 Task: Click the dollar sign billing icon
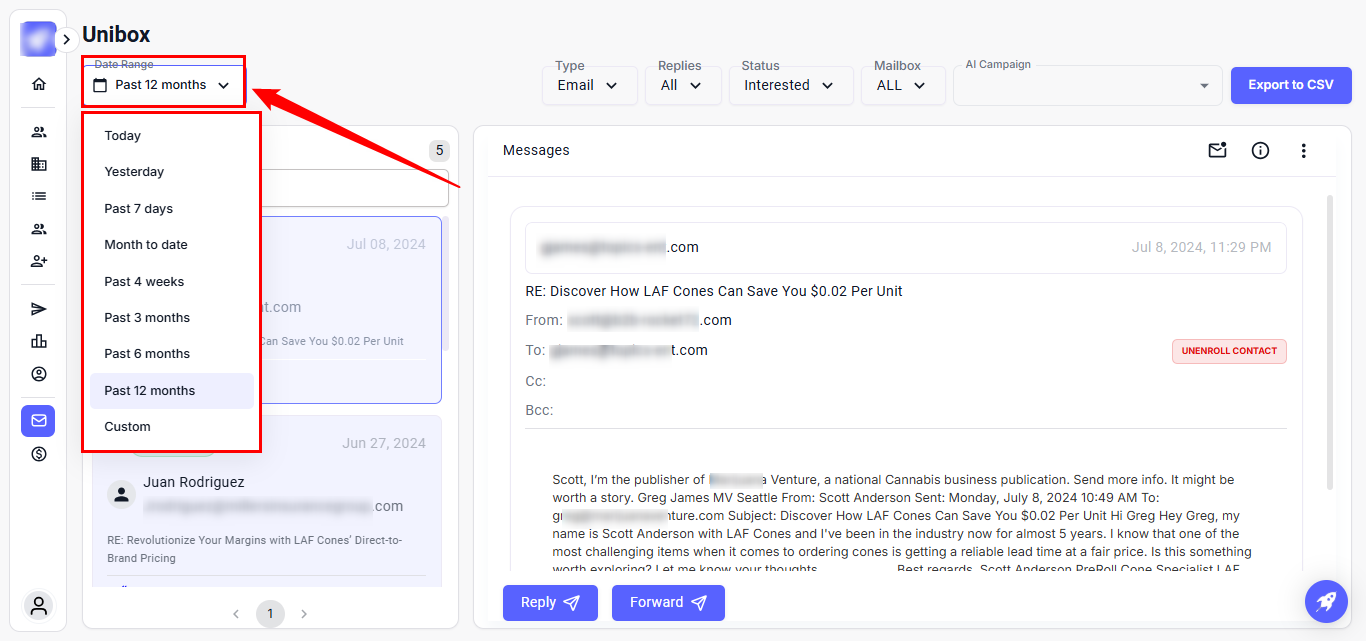(x=39, y=454)
